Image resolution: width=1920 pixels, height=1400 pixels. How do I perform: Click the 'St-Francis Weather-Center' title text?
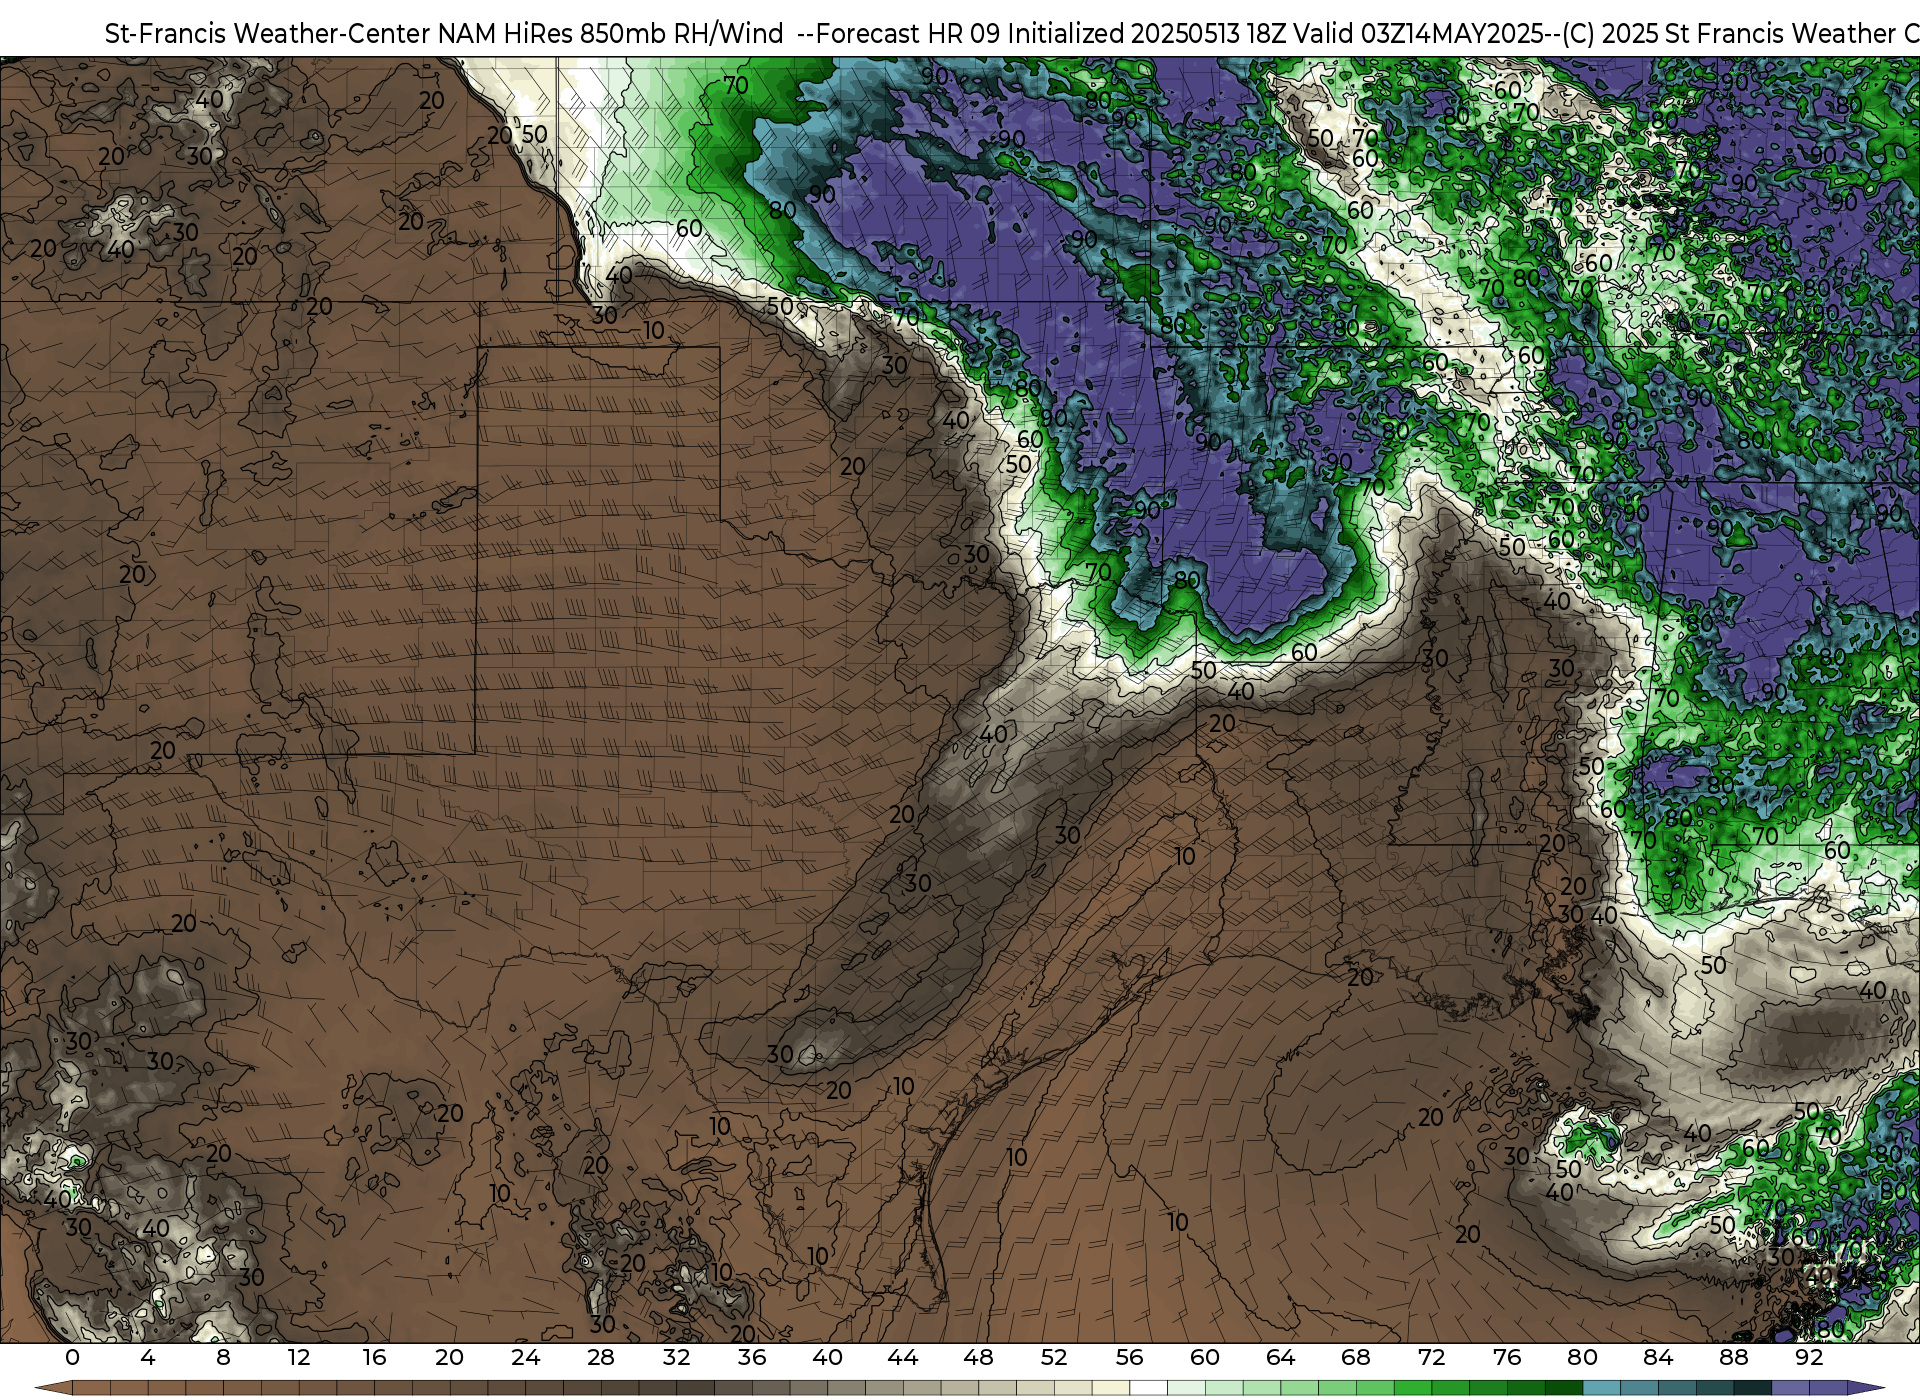(268, 34)
